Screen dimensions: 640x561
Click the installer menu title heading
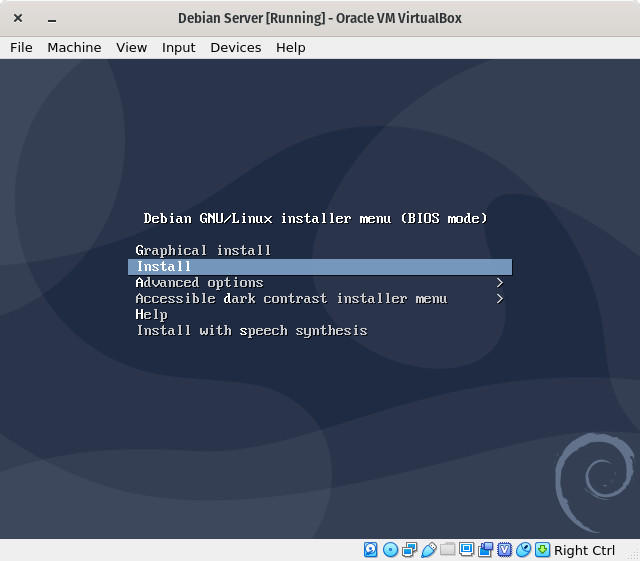pos(316,218)
